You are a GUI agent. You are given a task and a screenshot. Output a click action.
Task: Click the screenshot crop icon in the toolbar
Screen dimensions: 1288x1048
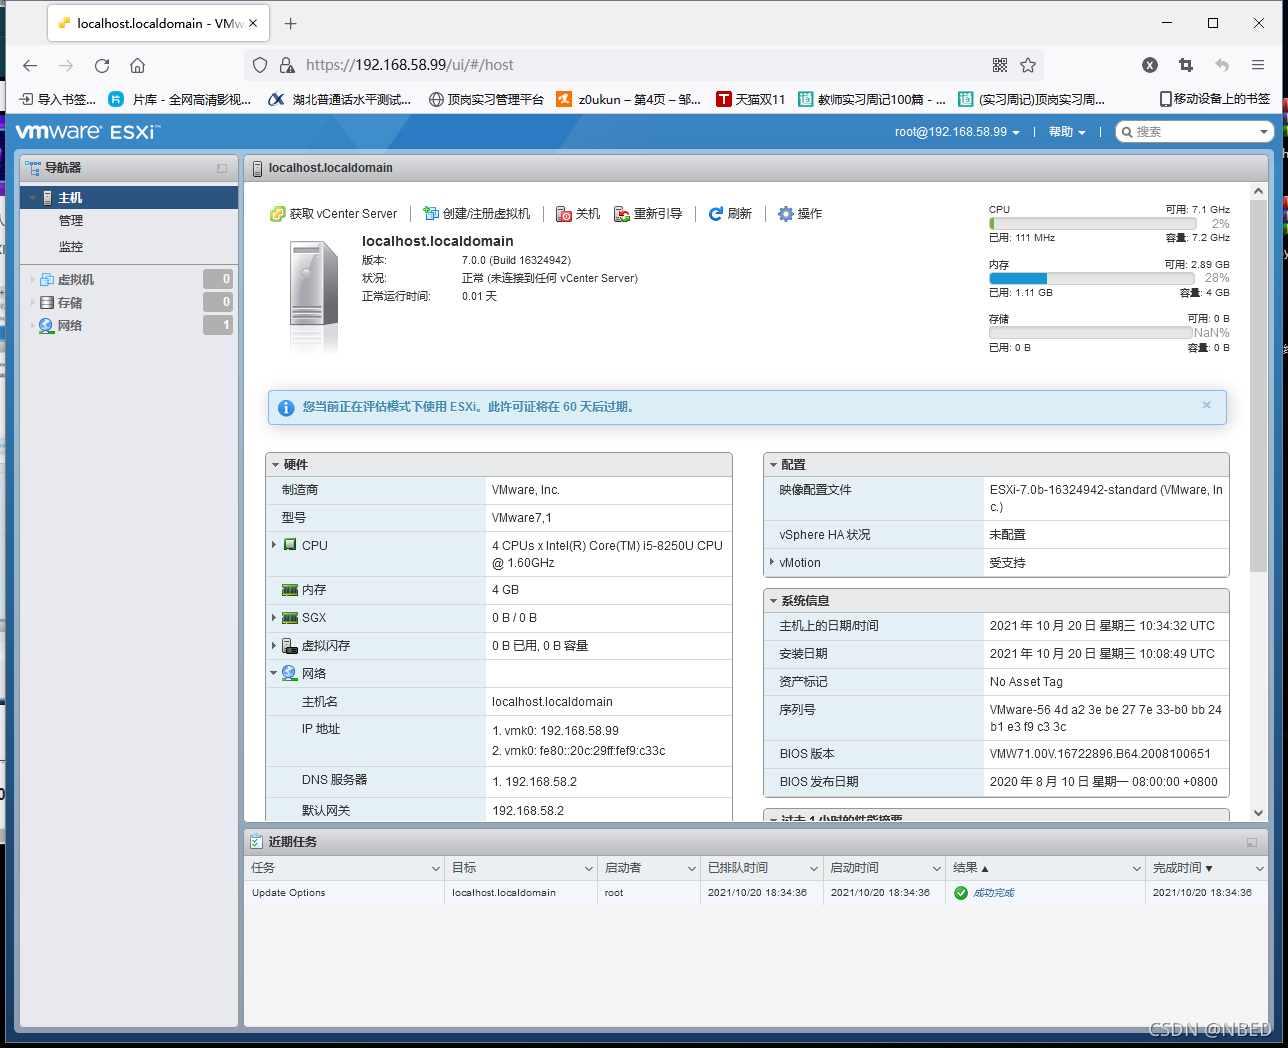pos(1186,65)
